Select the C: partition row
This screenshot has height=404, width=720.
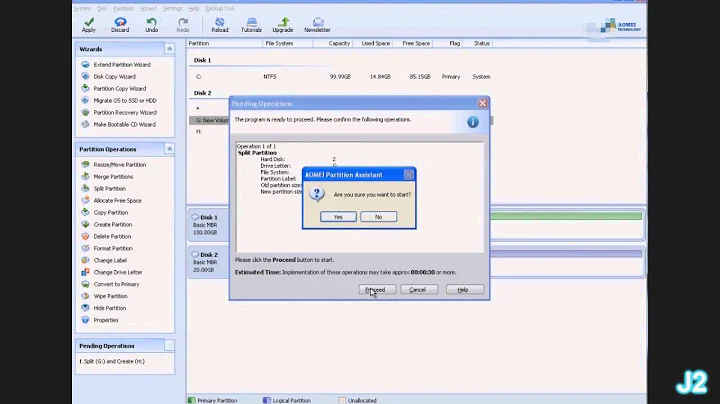point(343,77)
